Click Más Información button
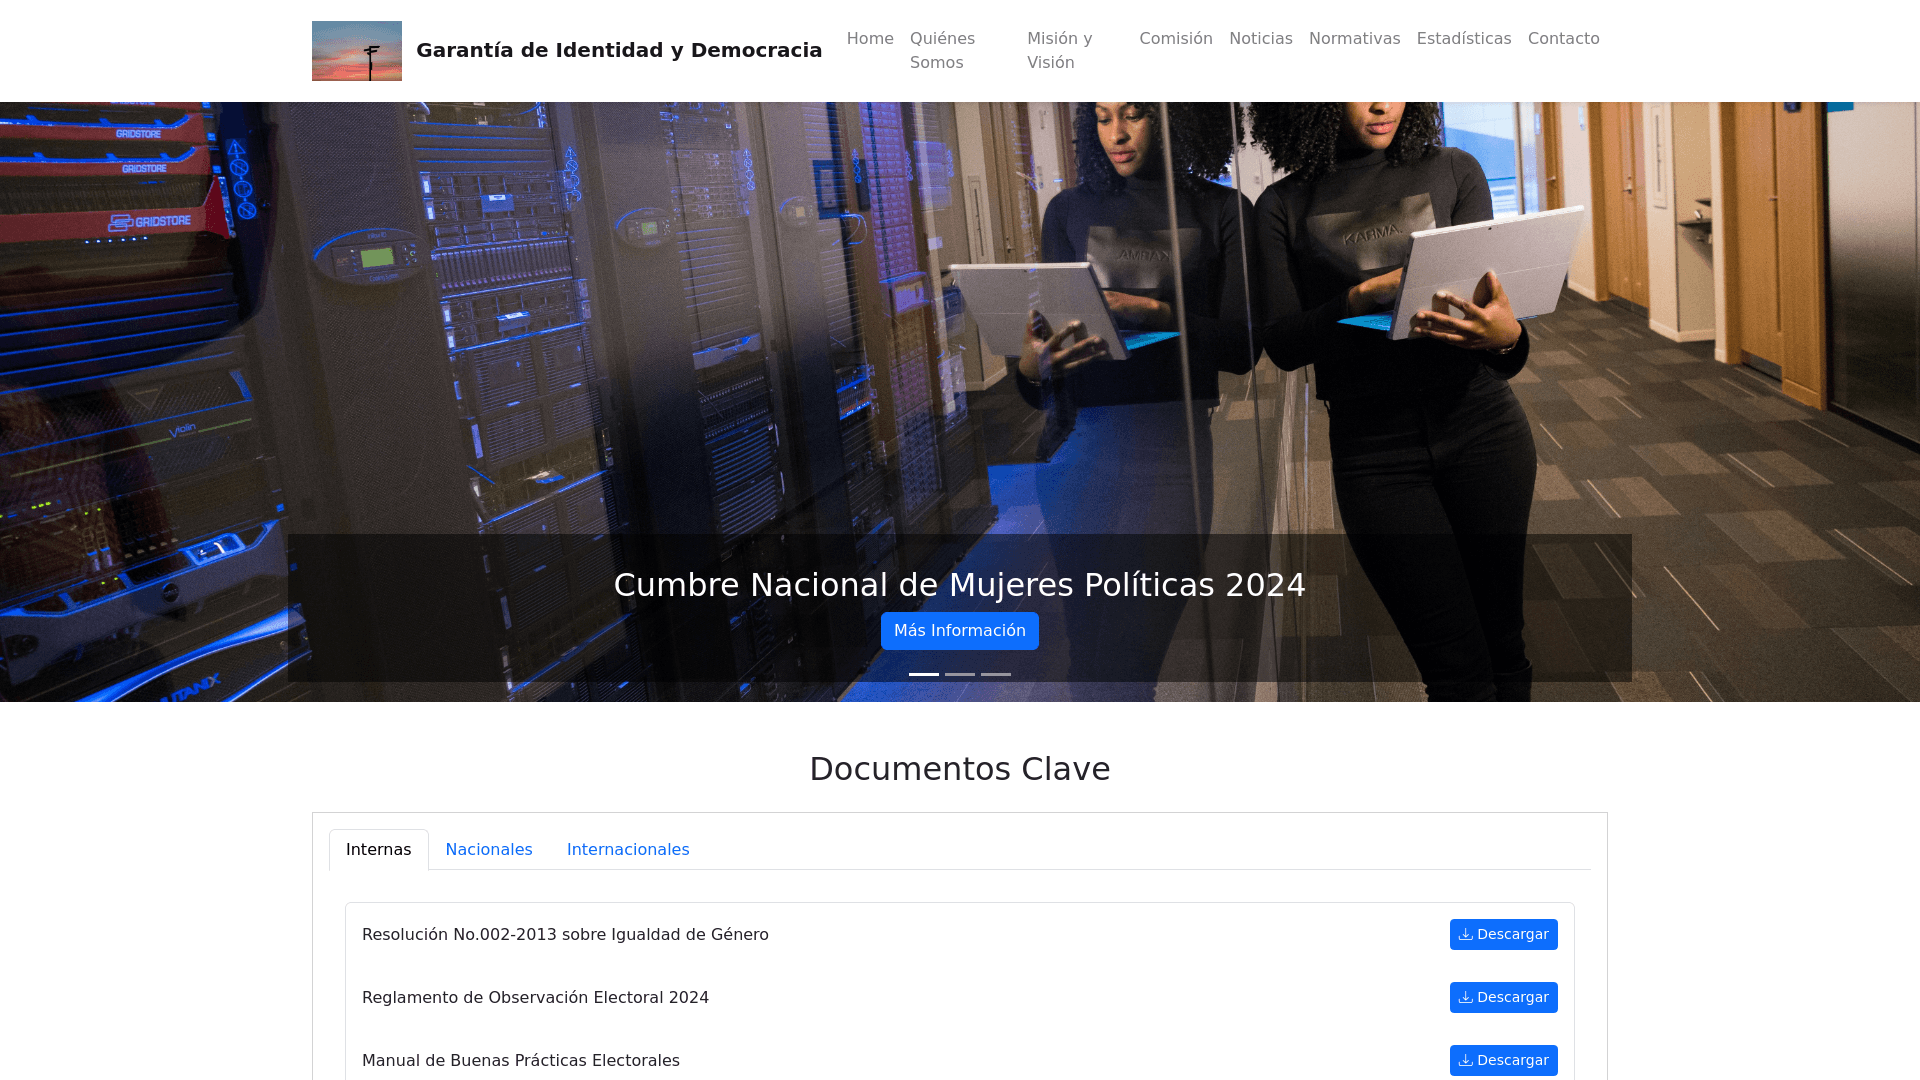Screen dimensions: 1920x1080 coord(959,631)
